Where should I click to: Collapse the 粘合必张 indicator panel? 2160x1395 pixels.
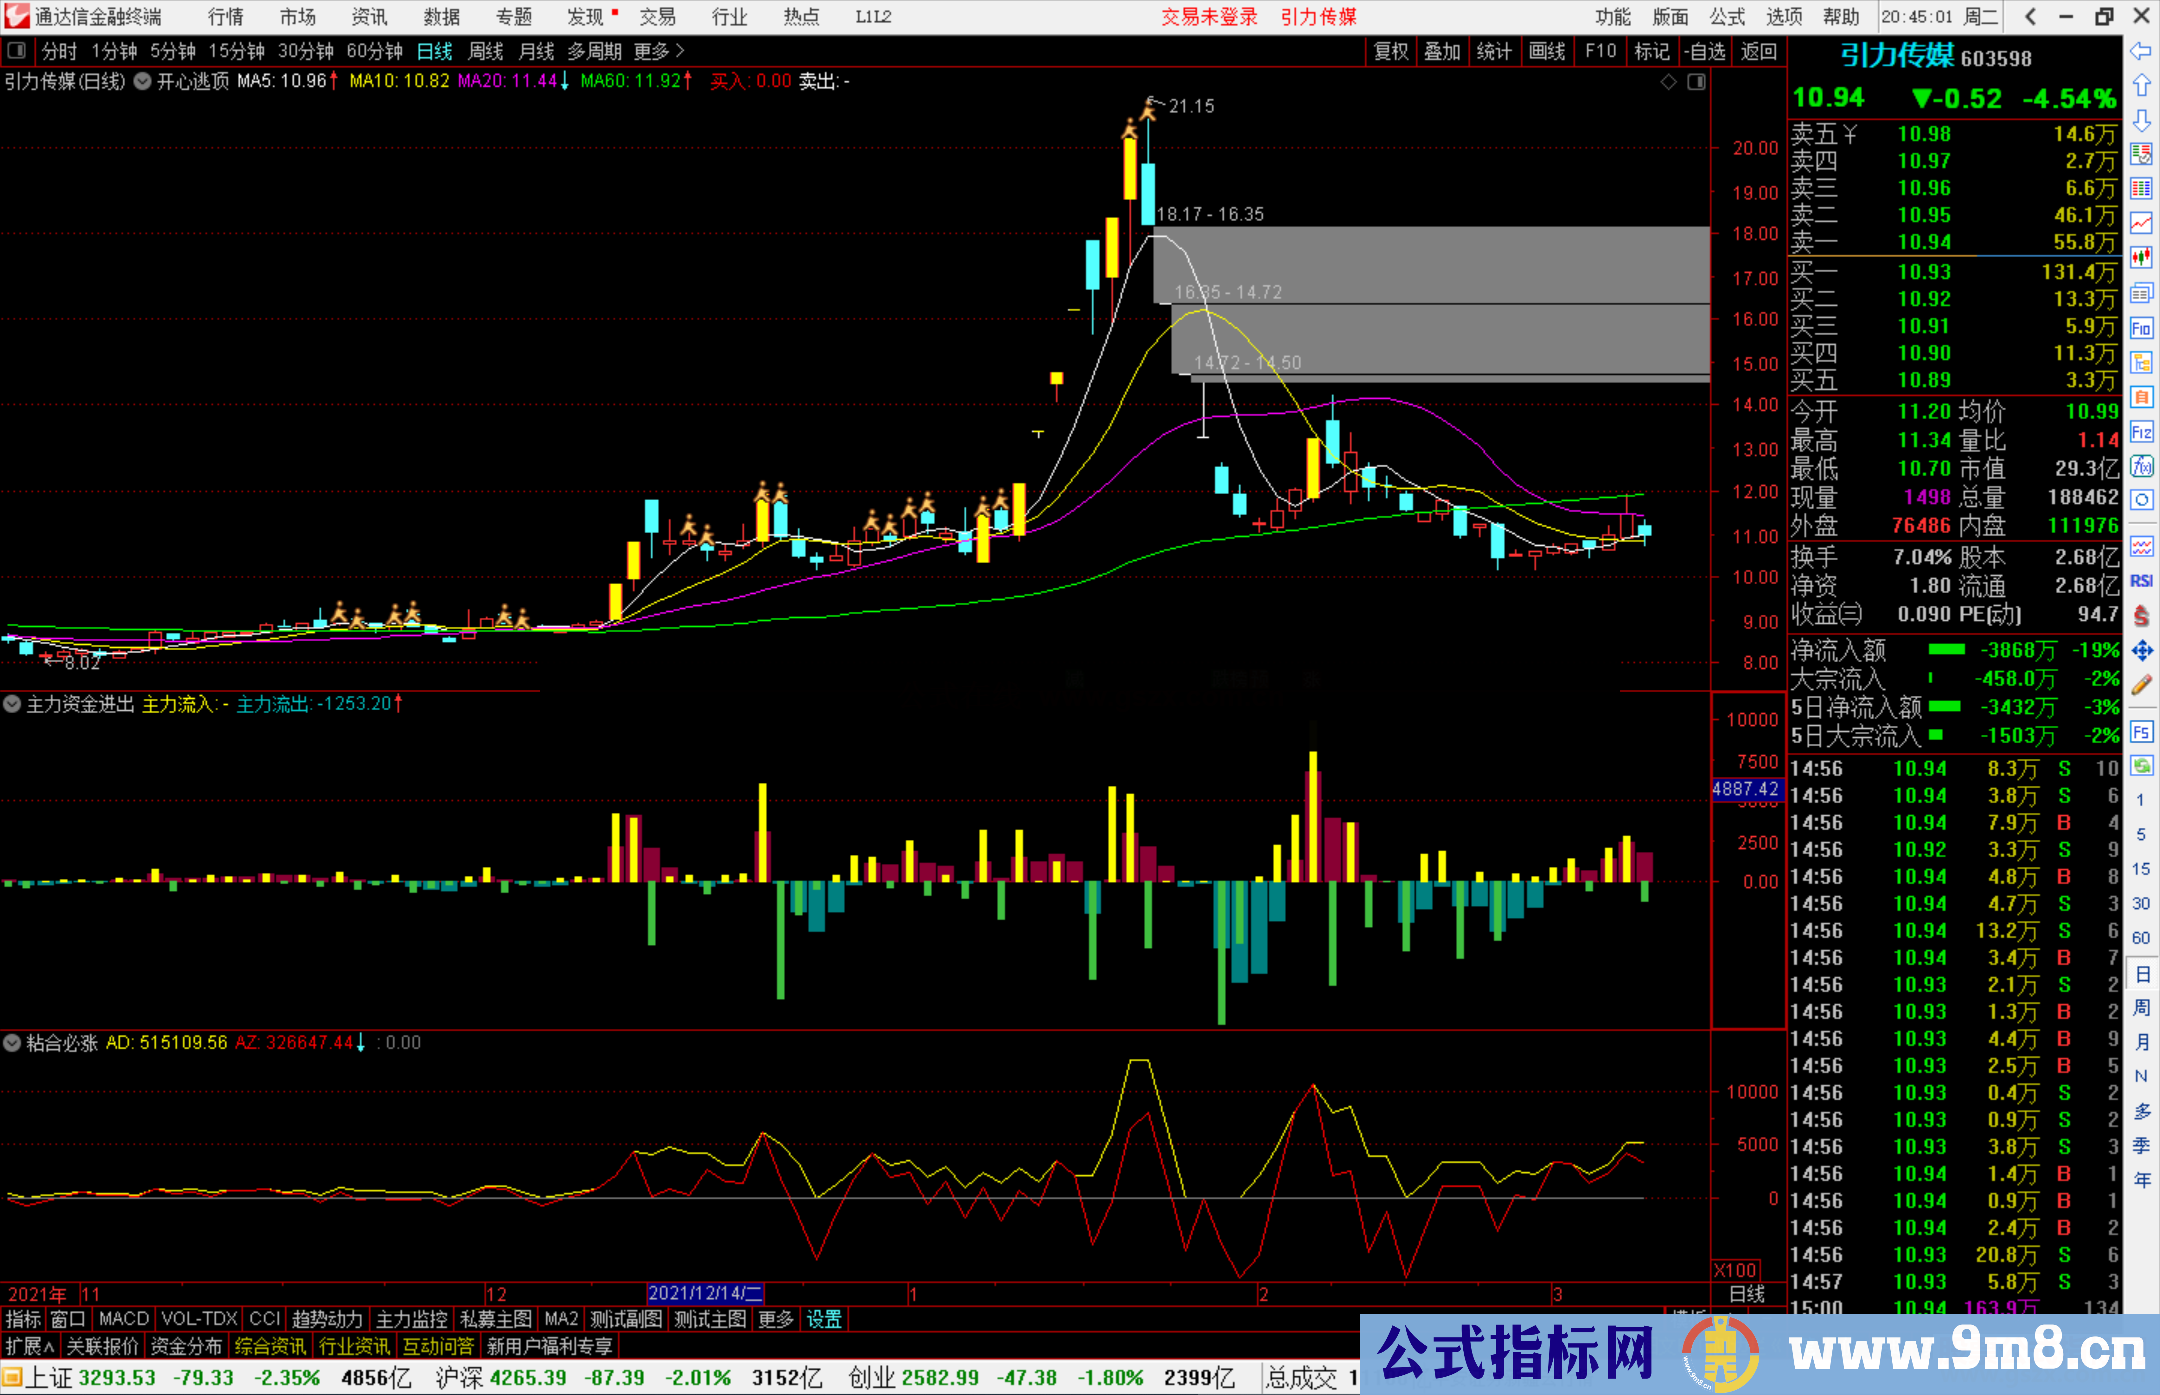coord(12,1043)
